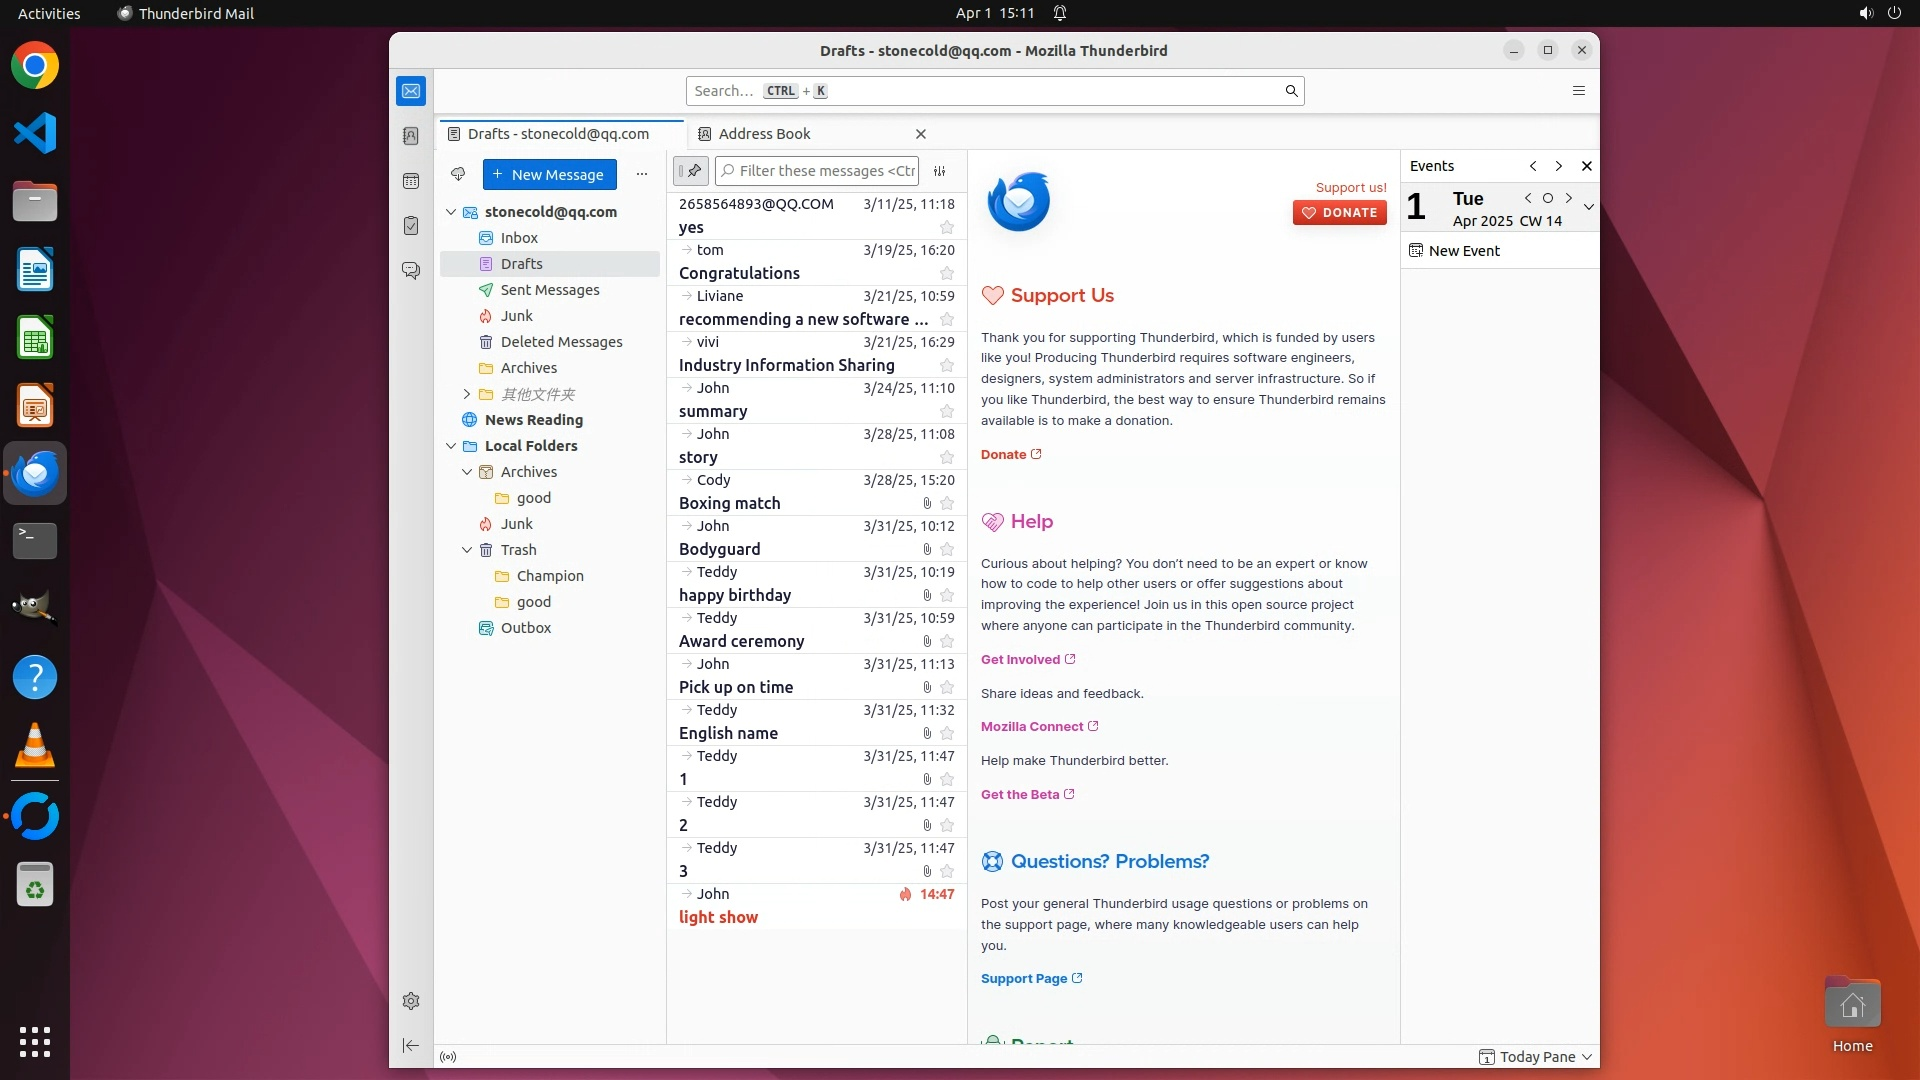Click the New Message button
Viewport: 1920px width, 1080px height.
click(549, 174)
